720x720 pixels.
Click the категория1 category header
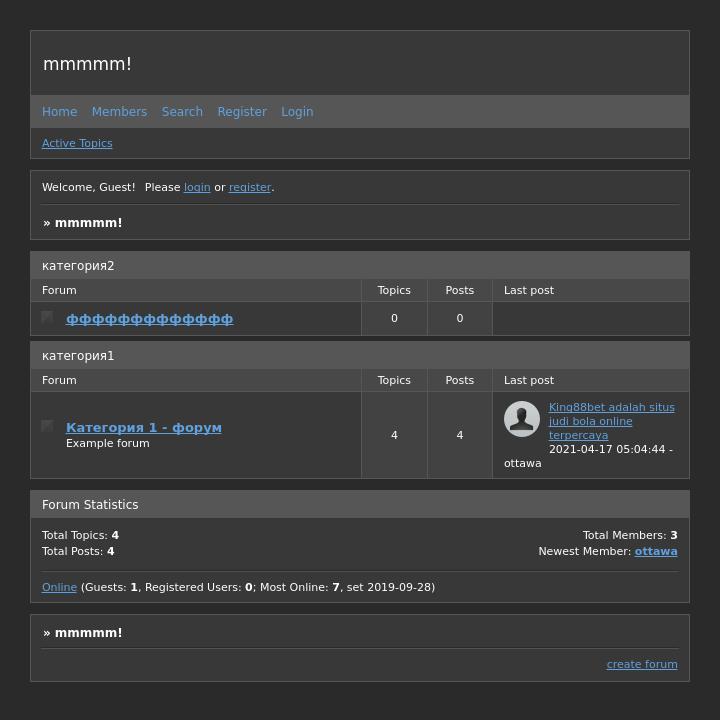(78, 356)
